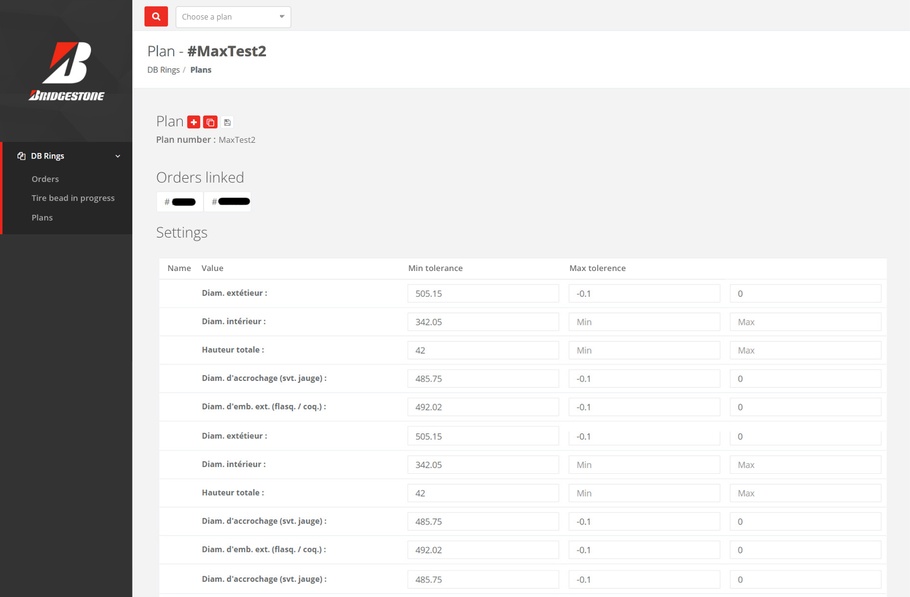Image resolution: width=910 pixels, height=597 pixels.
Task: Click the Bridgestone logo in the sidebar
Action: tap(66, 71)
